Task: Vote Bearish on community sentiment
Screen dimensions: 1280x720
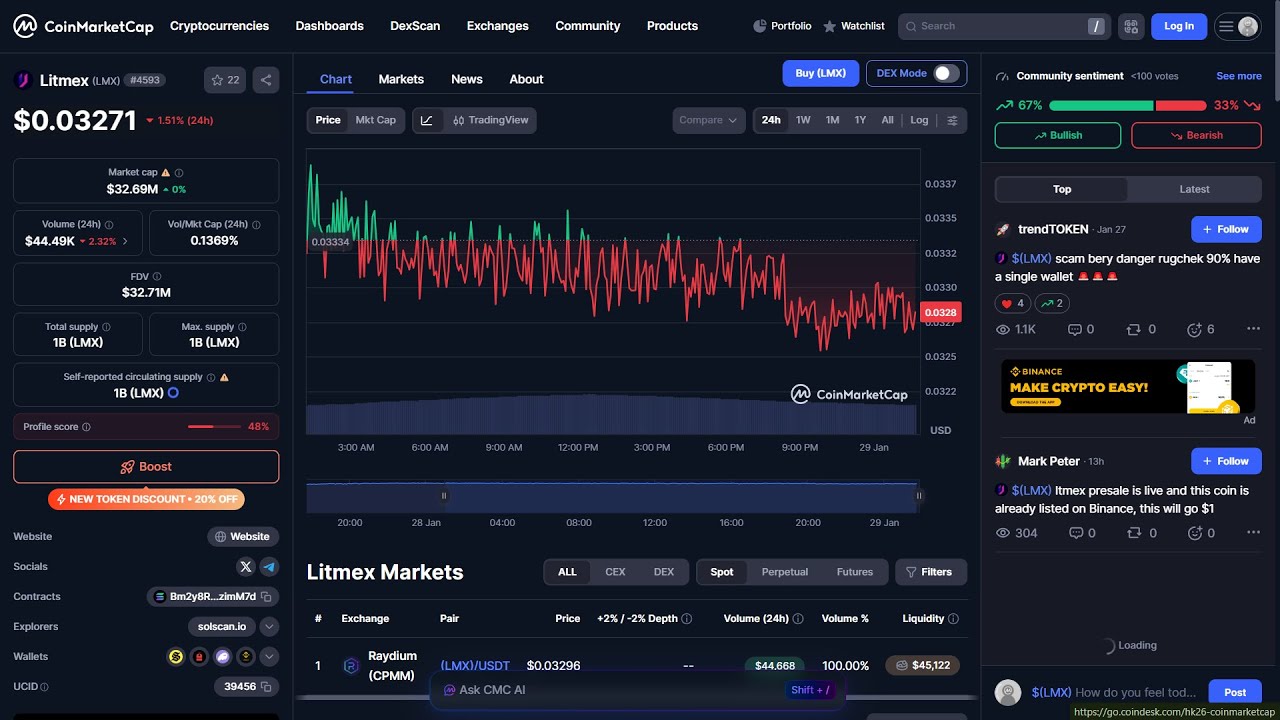Action: point(1196,135)
